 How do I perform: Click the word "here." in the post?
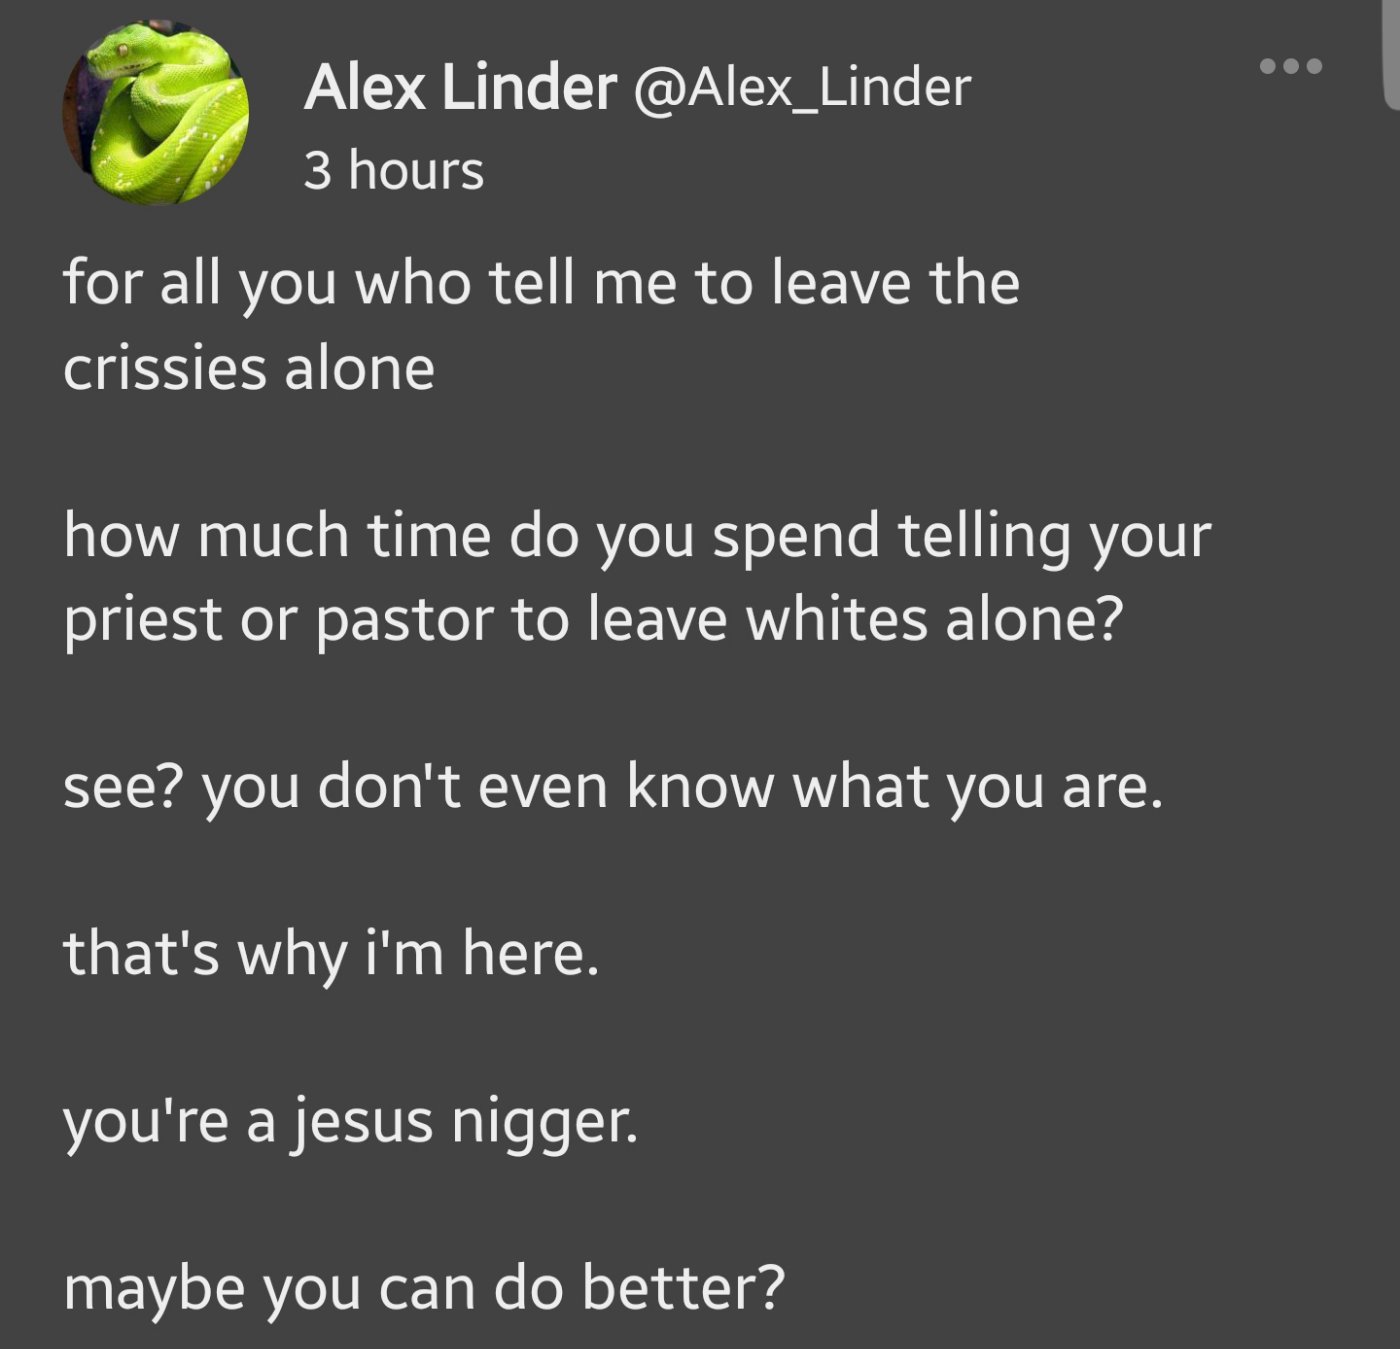click(530, 953)
